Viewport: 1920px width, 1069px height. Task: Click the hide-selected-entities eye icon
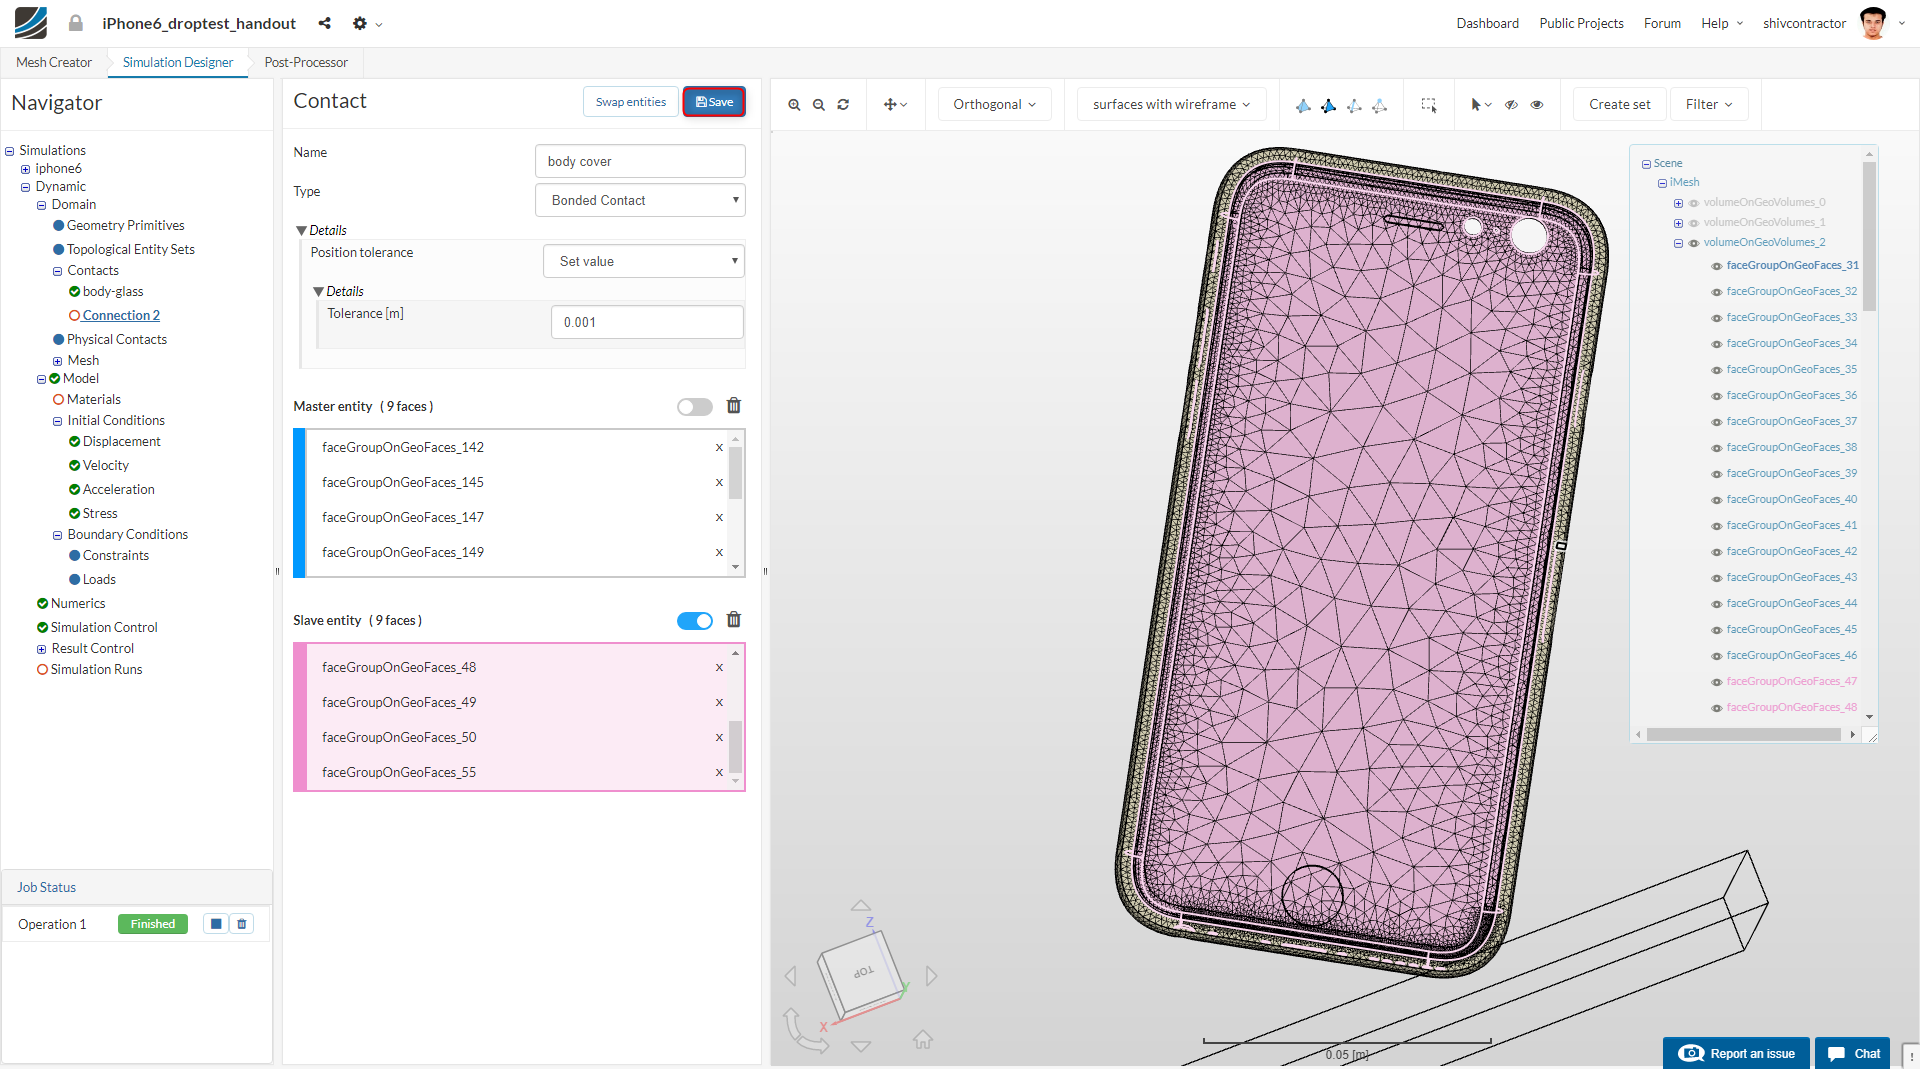tap(1511, 104)
